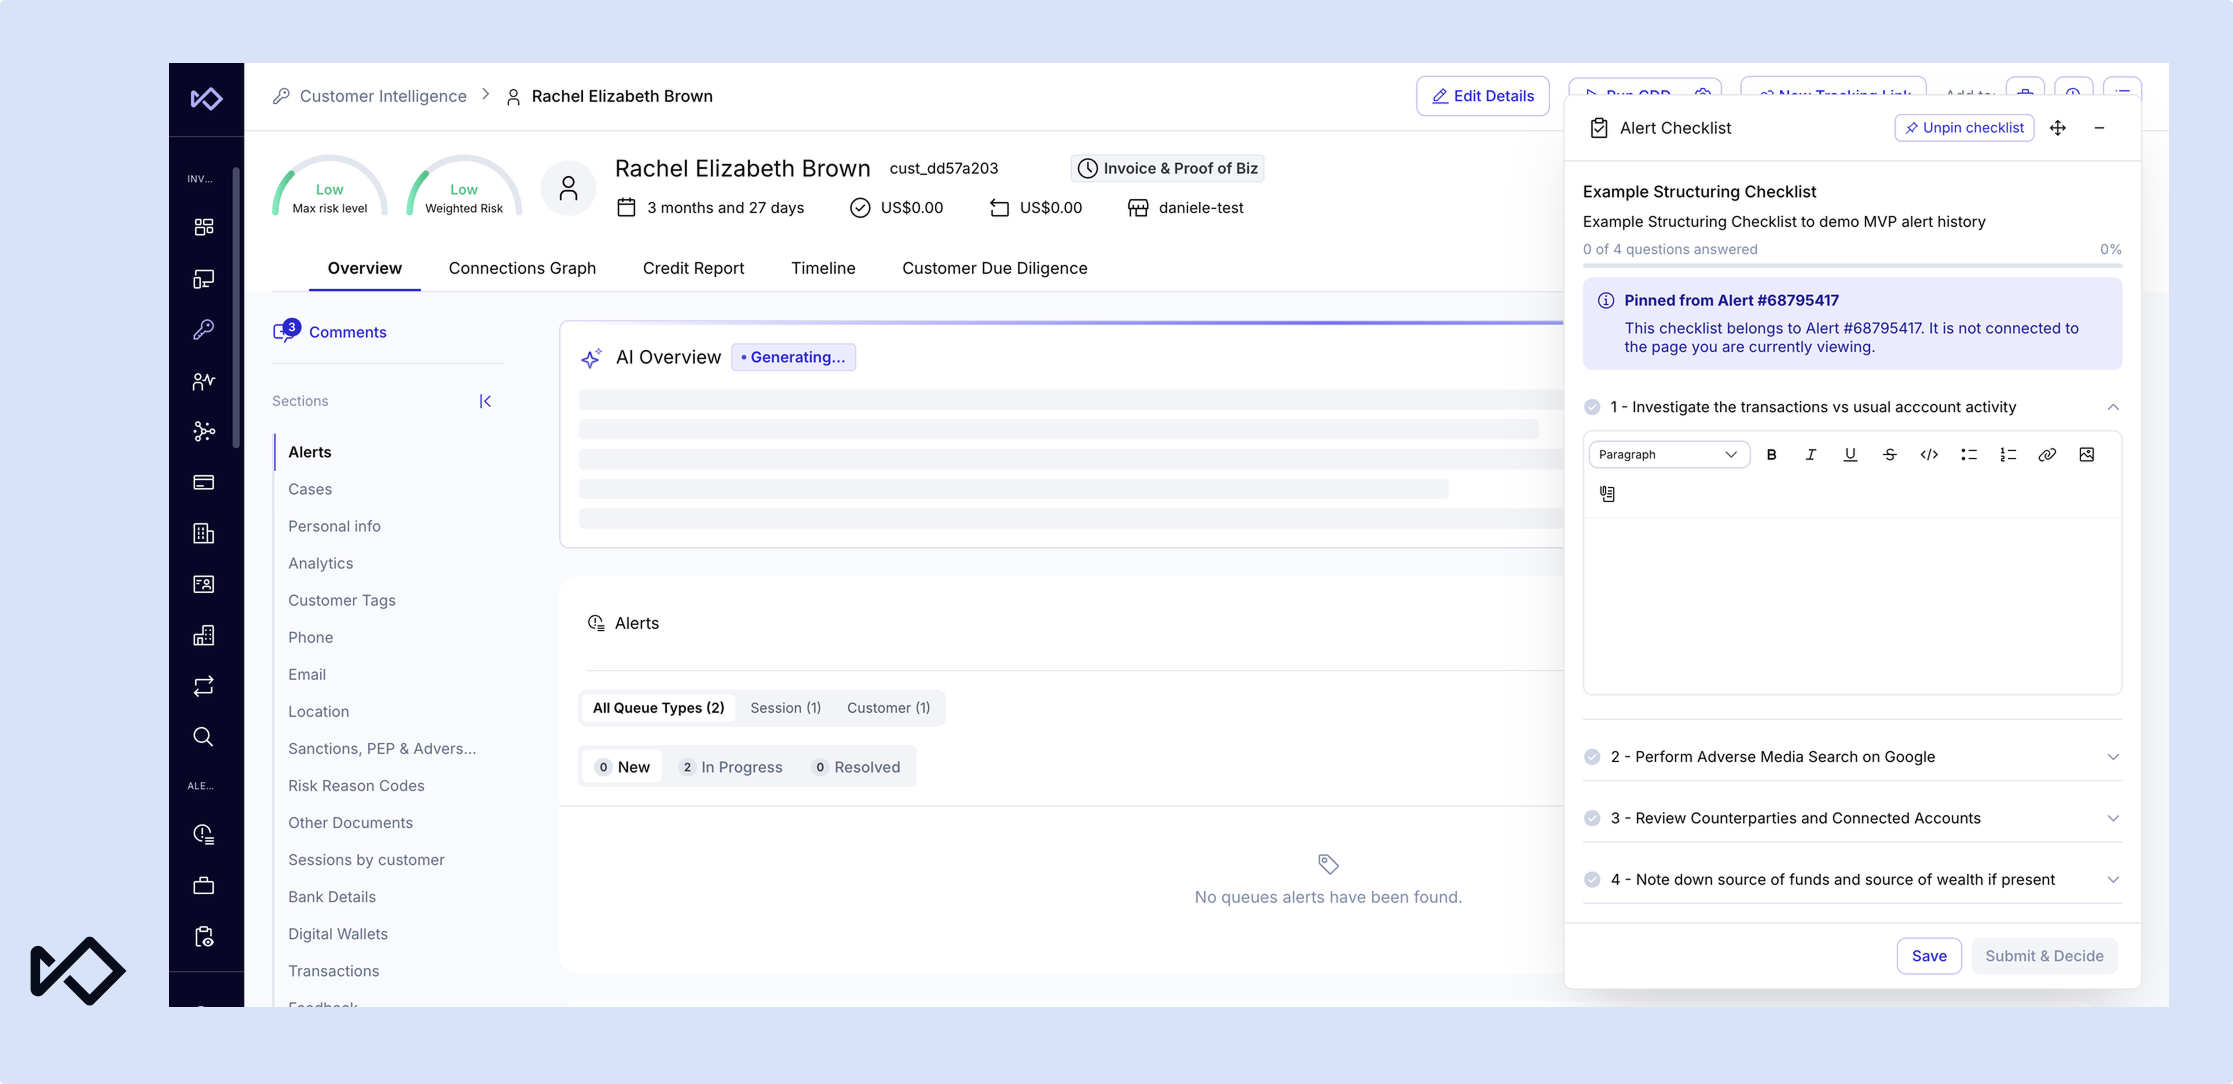Mark question 1 Investigate transactions as done
The width and height of the screenshot is (2233, 1084).
[1592, 407]
